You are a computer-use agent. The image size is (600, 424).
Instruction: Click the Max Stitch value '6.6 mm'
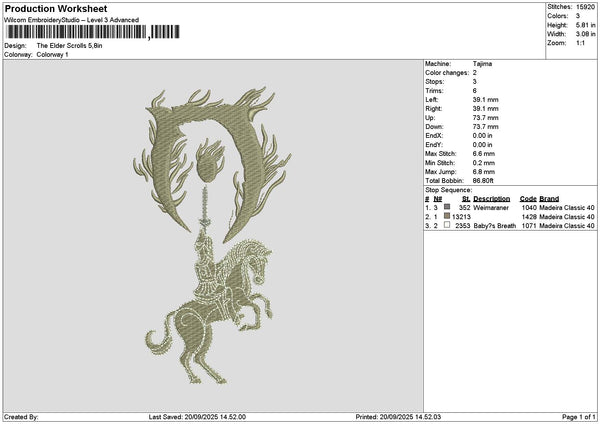point(484,154)
